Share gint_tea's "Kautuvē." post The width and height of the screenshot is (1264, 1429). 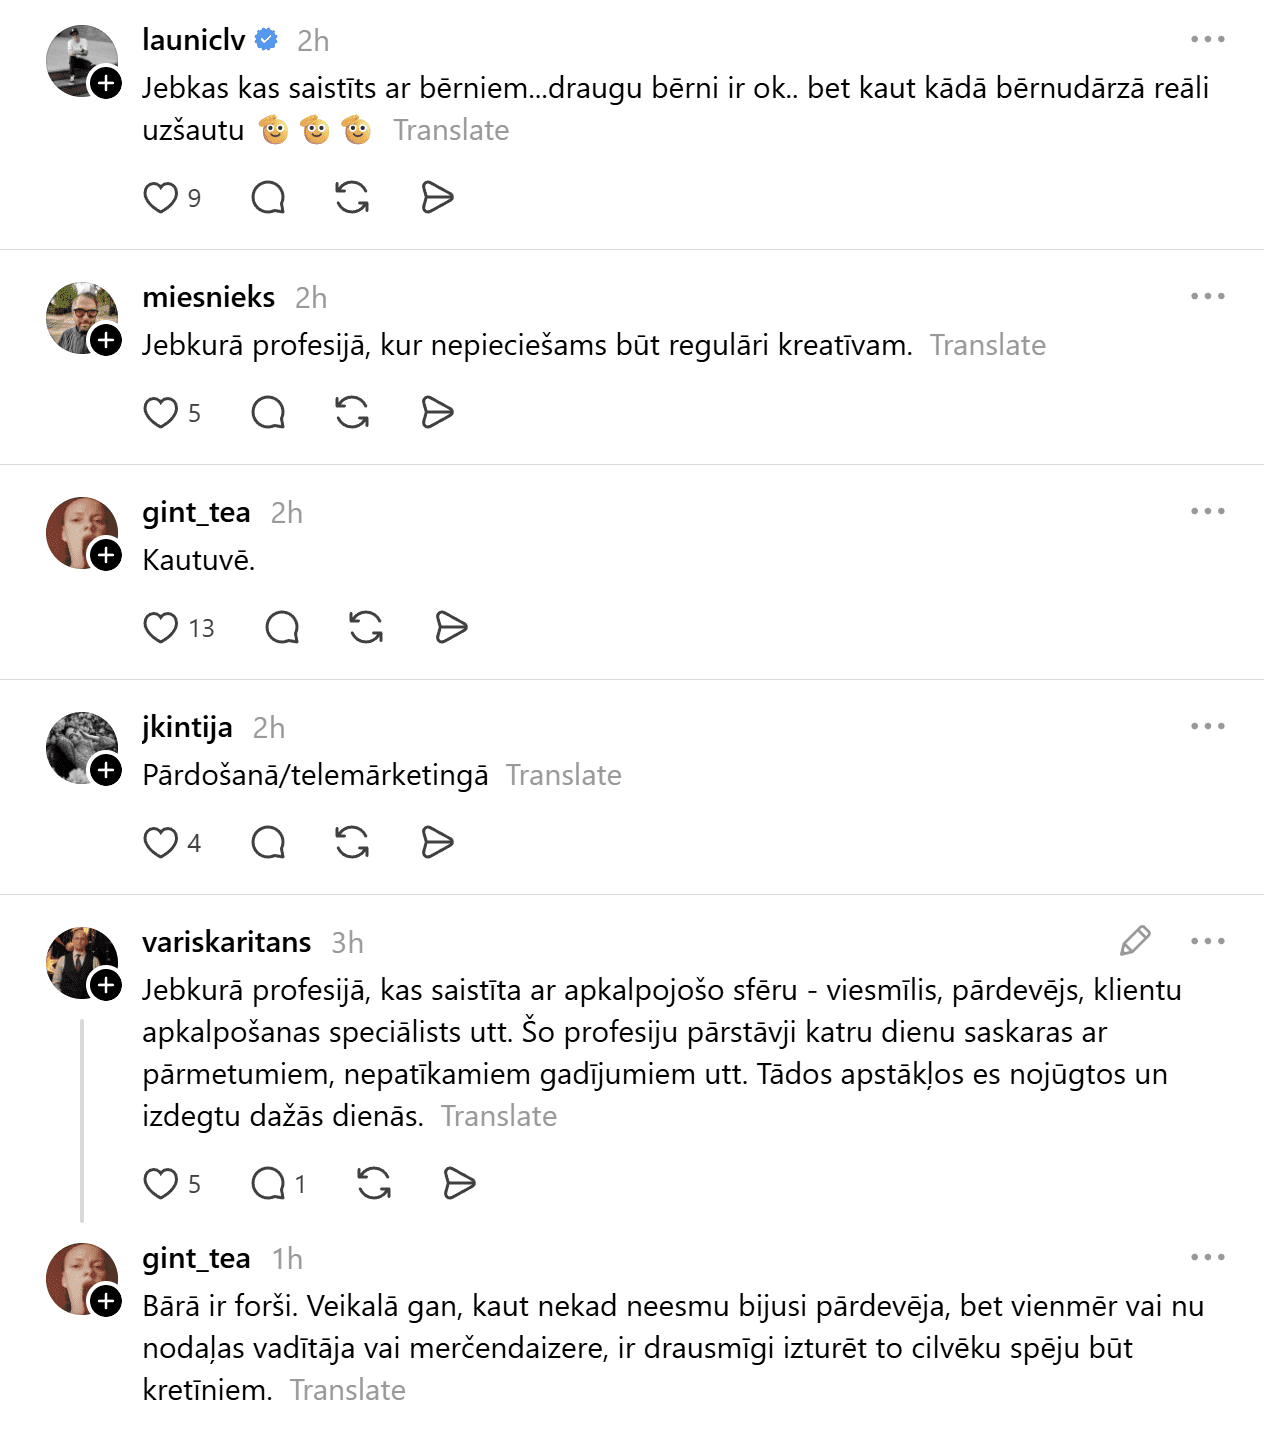(x=451, y=628)
